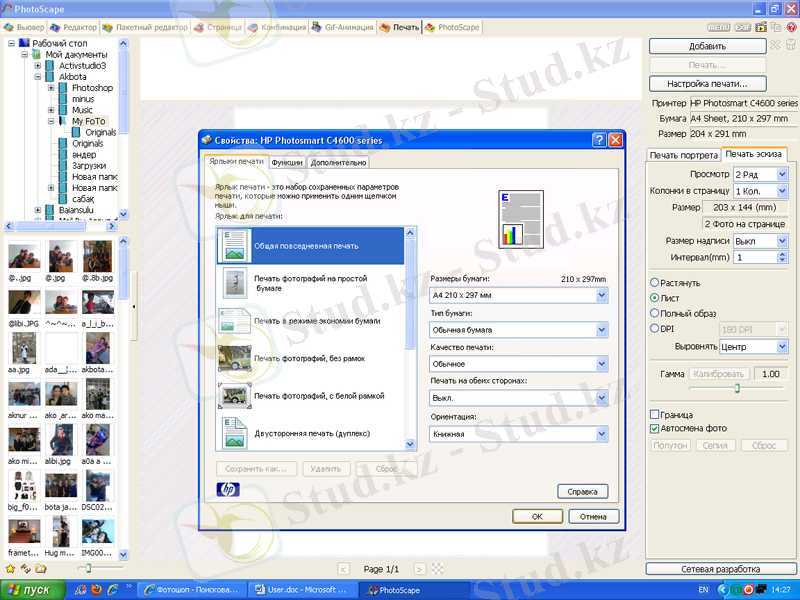Viewport: 800px width, 600px height.
Task: Expand the Photoshop tree folder
Action: coord(51,88)
